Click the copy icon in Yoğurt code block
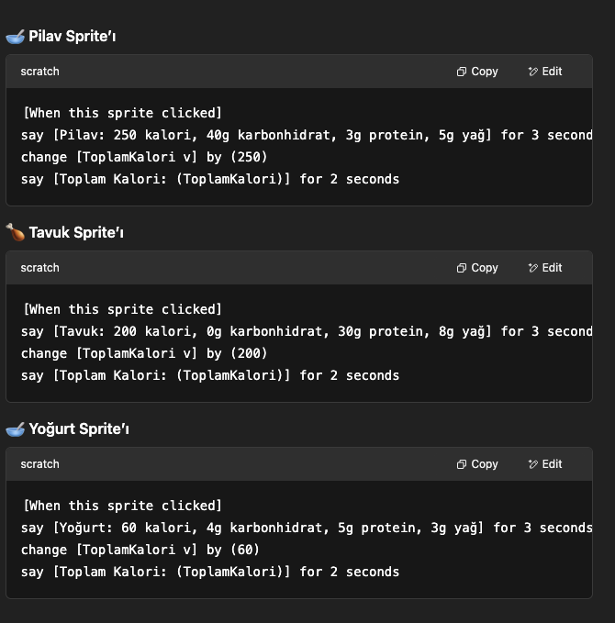 pos(461,464)
